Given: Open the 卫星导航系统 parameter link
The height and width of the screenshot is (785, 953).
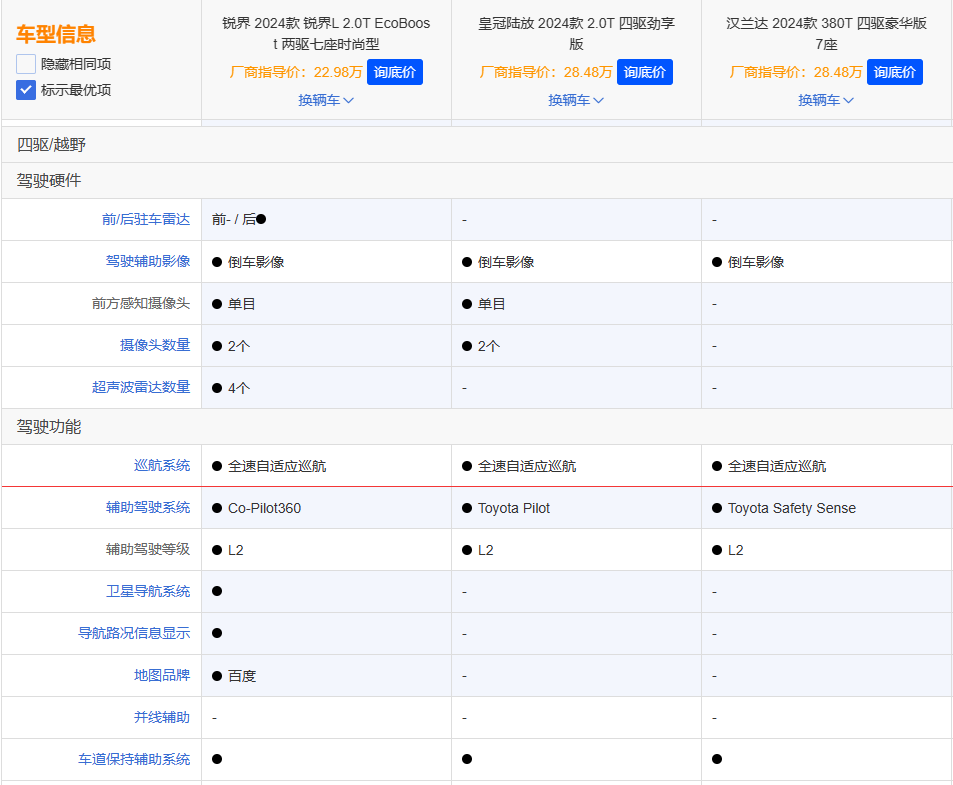Looking at the screenshot, I should tap(147, 591).
